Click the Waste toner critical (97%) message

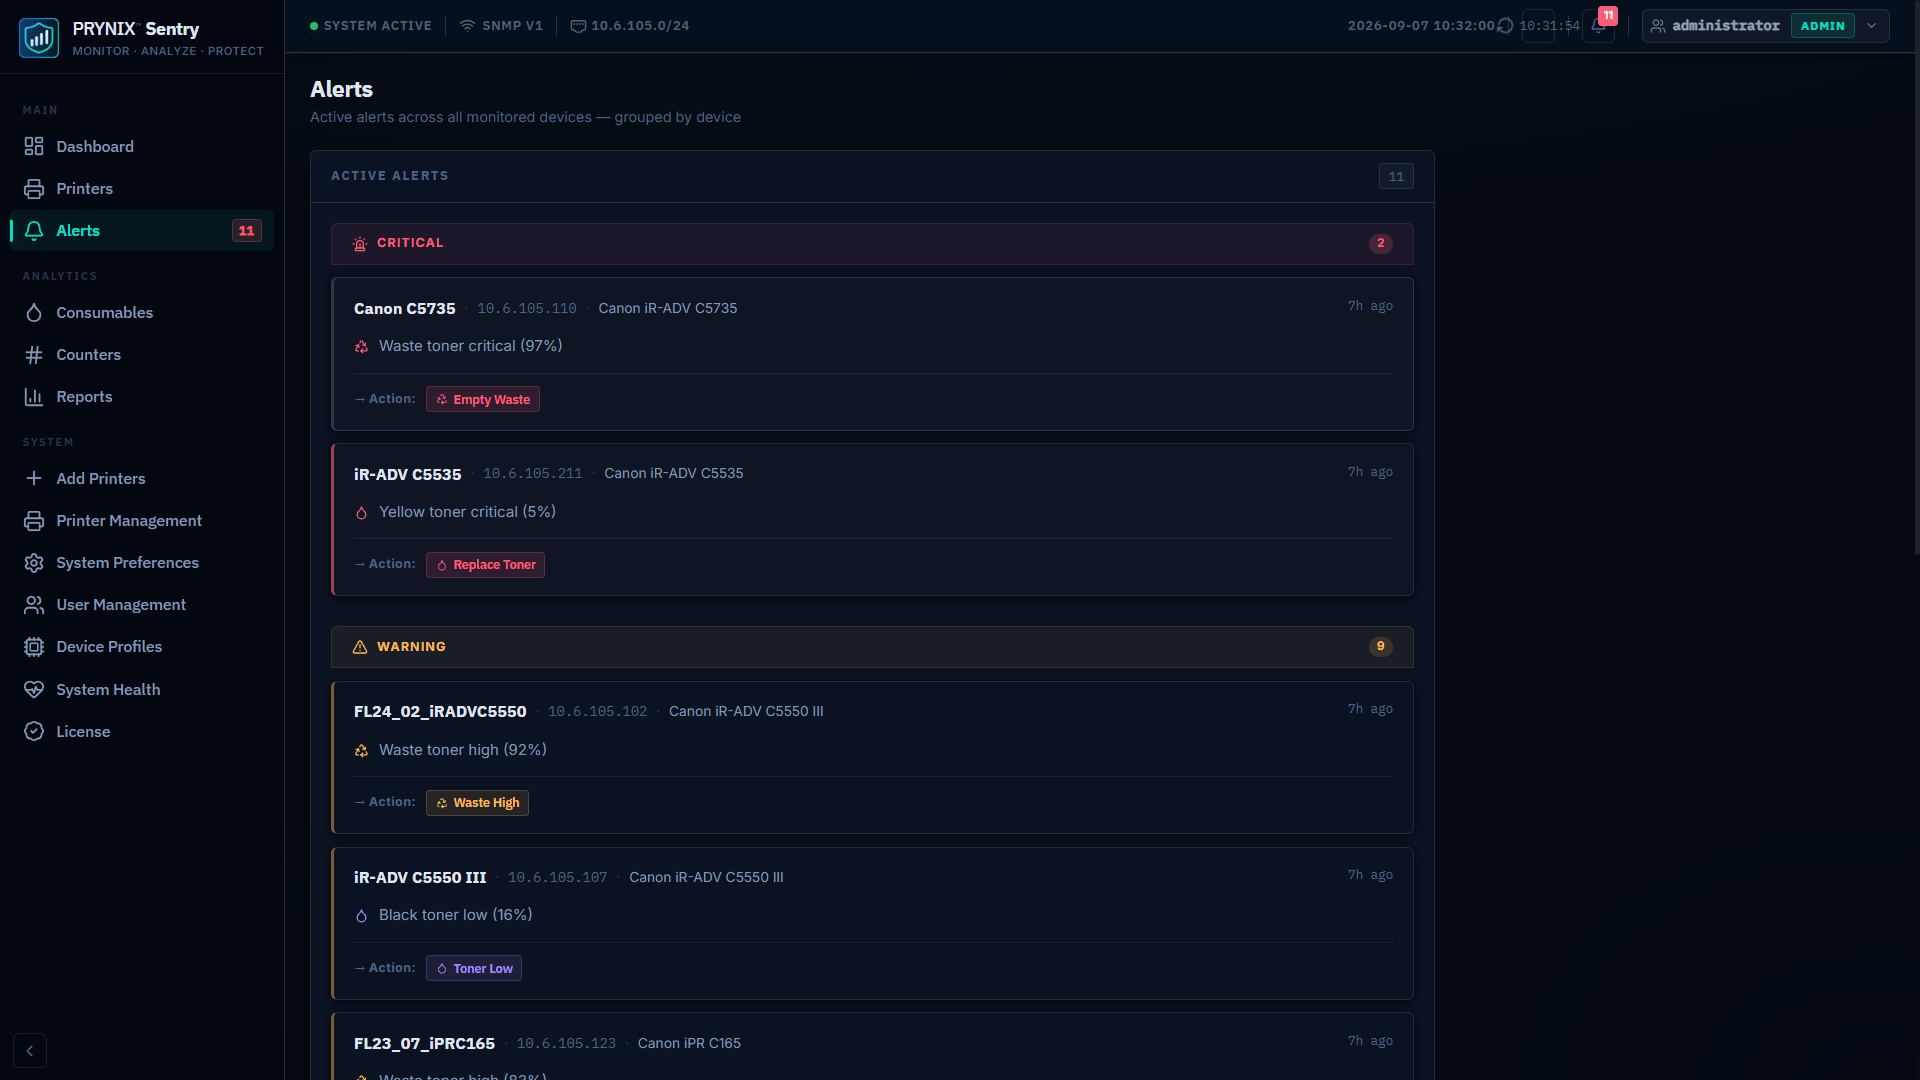[470, 346]
